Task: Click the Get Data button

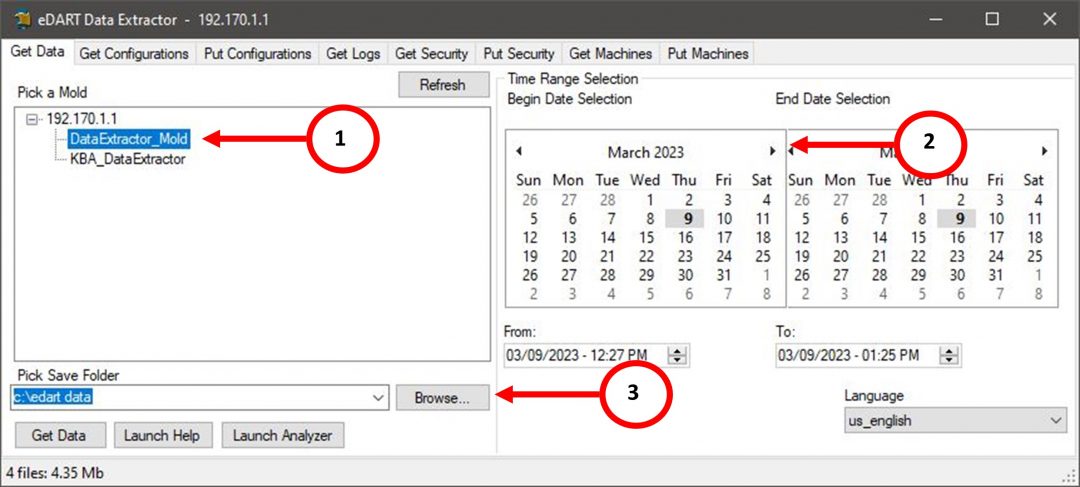Action: tap(59, 435)
